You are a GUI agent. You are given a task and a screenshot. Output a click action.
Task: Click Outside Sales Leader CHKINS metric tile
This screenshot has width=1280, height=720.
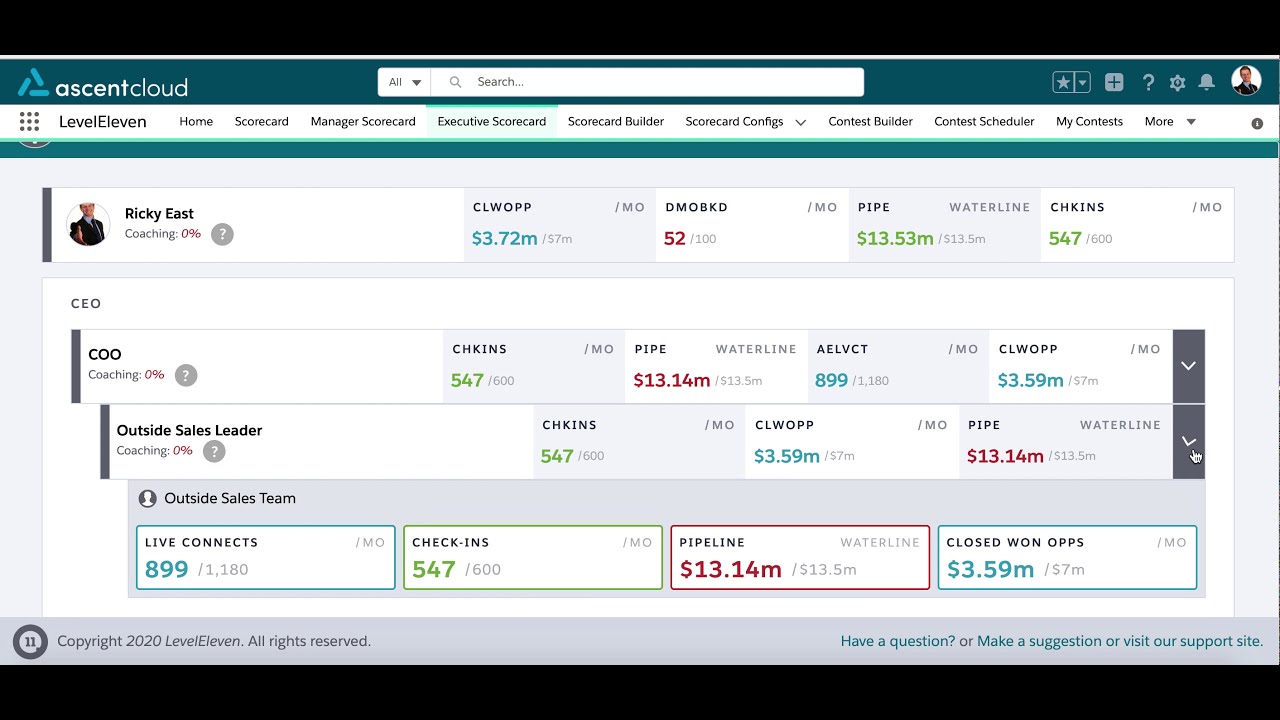coord(638,442)
